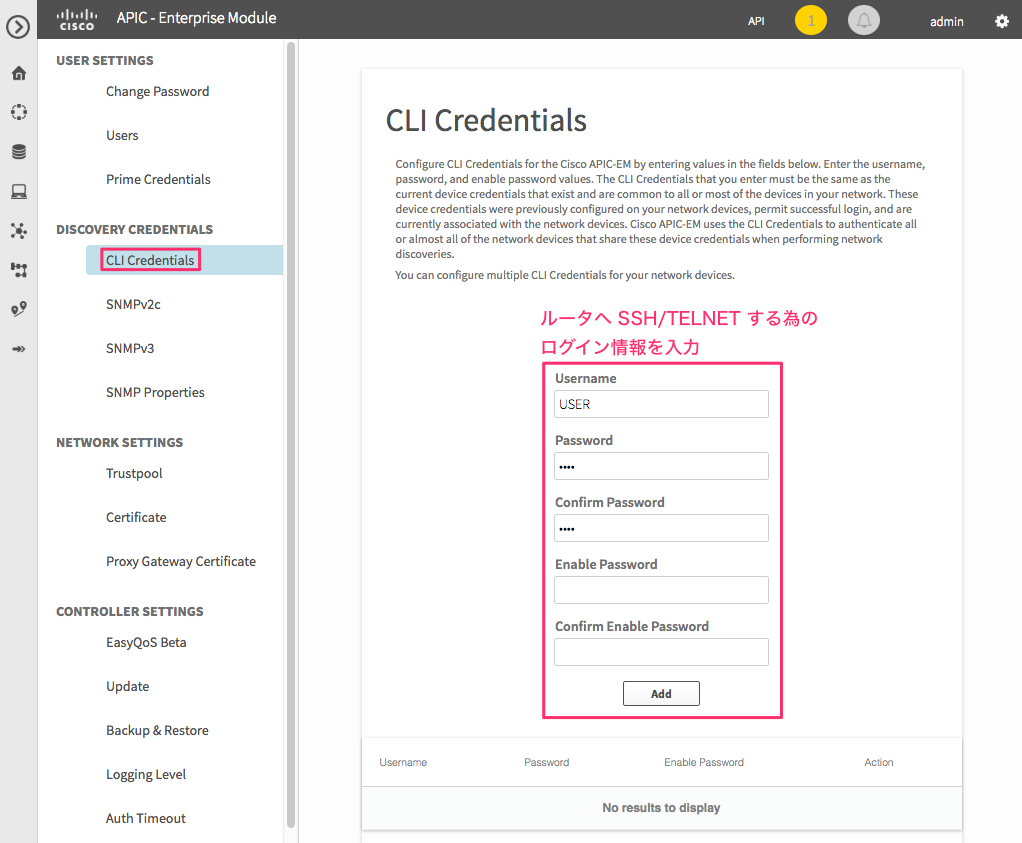
Task: Open Discovery via the dashed circle icon
Action: [19, 112]
